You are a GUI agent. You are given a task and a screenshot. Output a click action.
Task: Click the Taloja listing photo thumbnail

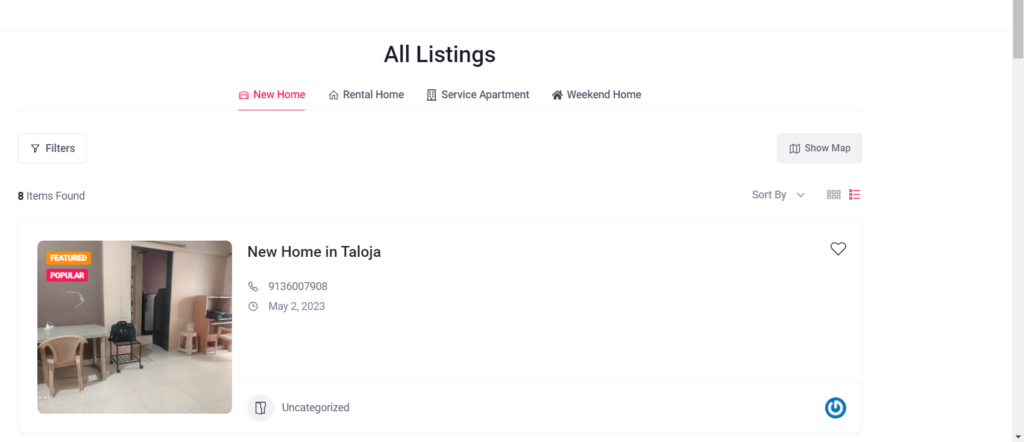click(134, 340)
